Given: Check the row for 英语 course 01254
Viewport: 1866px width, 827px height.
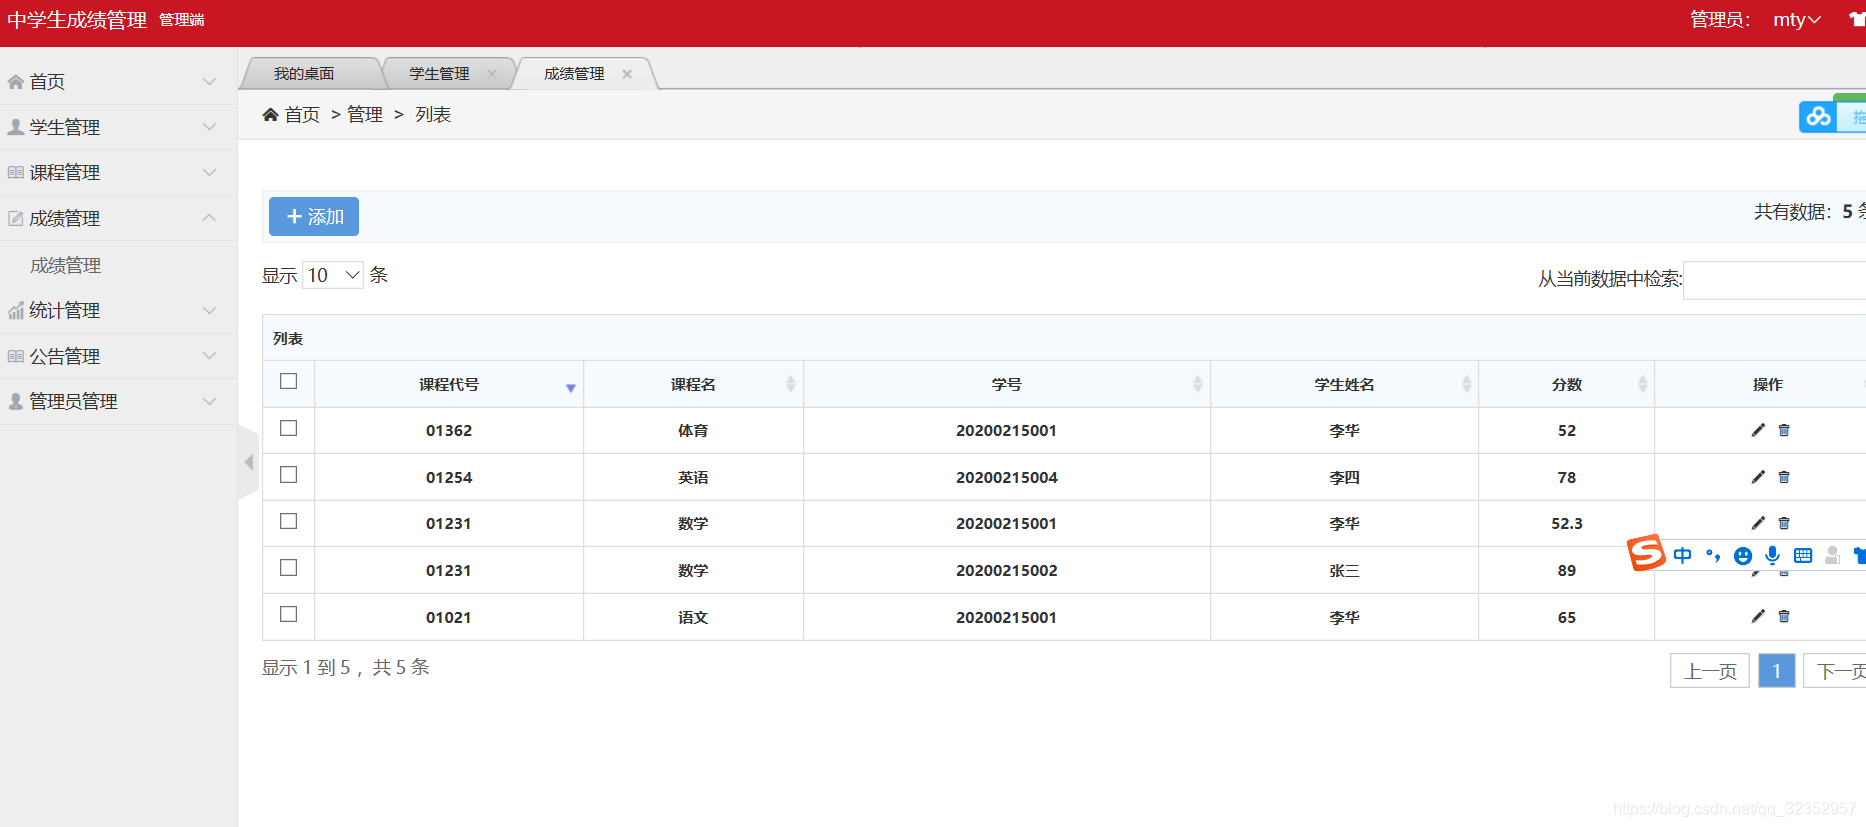Looking at the screenshot, I should (289, 474).
